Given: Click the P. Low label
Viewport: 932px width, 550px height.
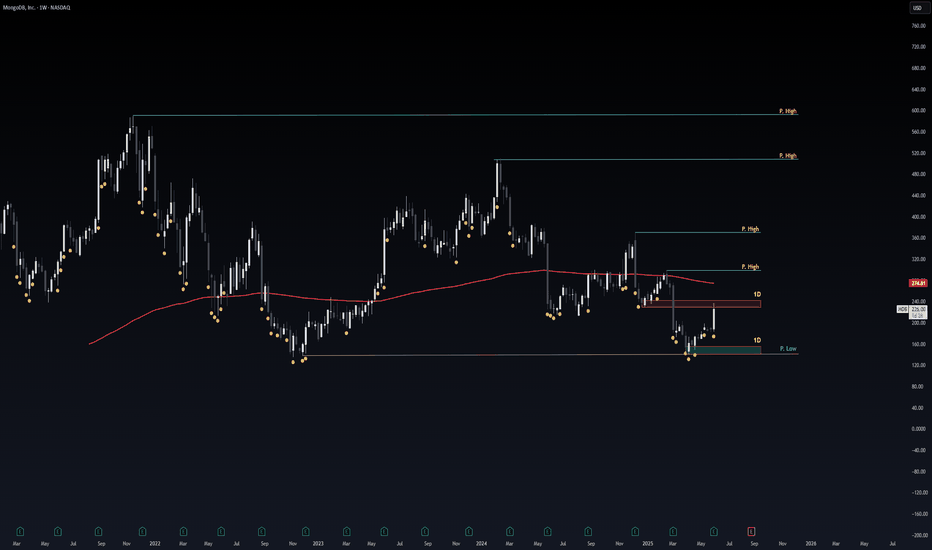Looking at the screenshot, I should click(x=788, y=349).
